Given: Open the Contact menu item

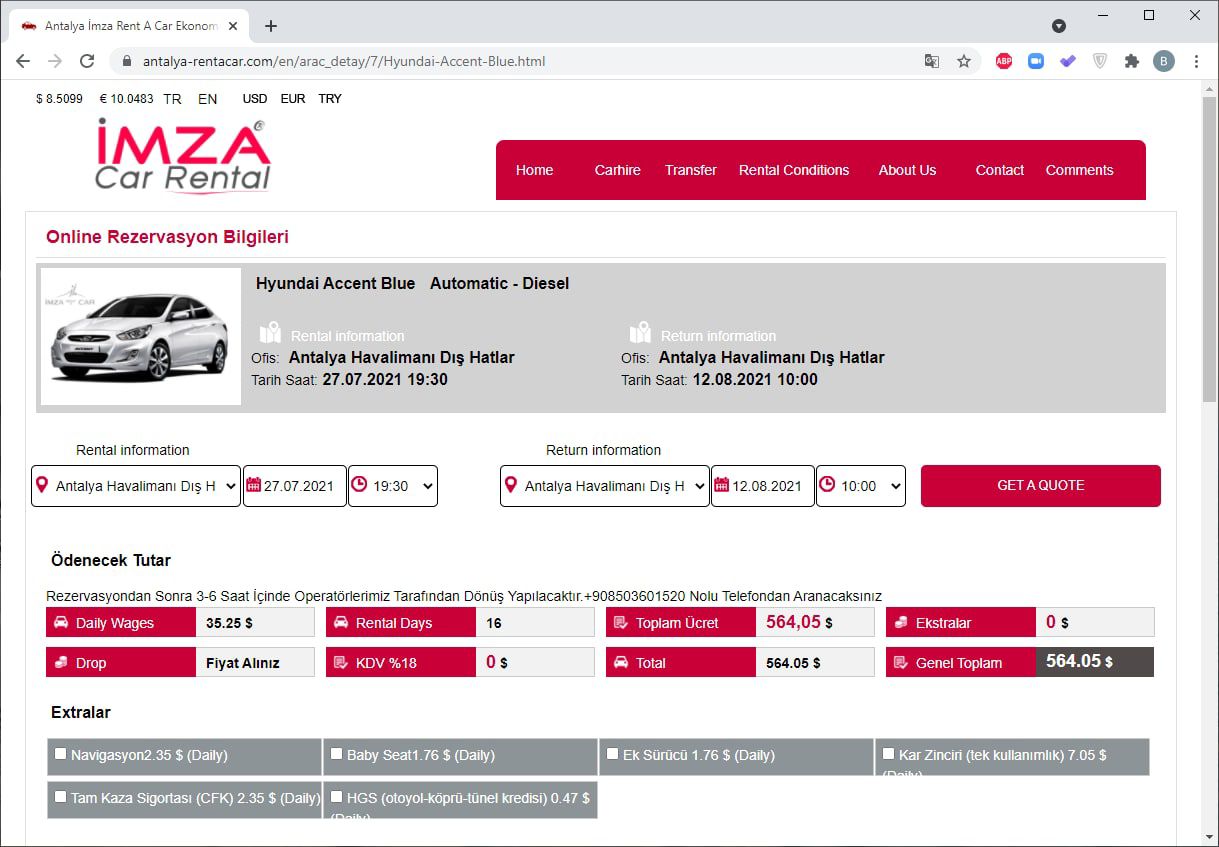Looking at the screenshot, I should tap(1000, 170).
